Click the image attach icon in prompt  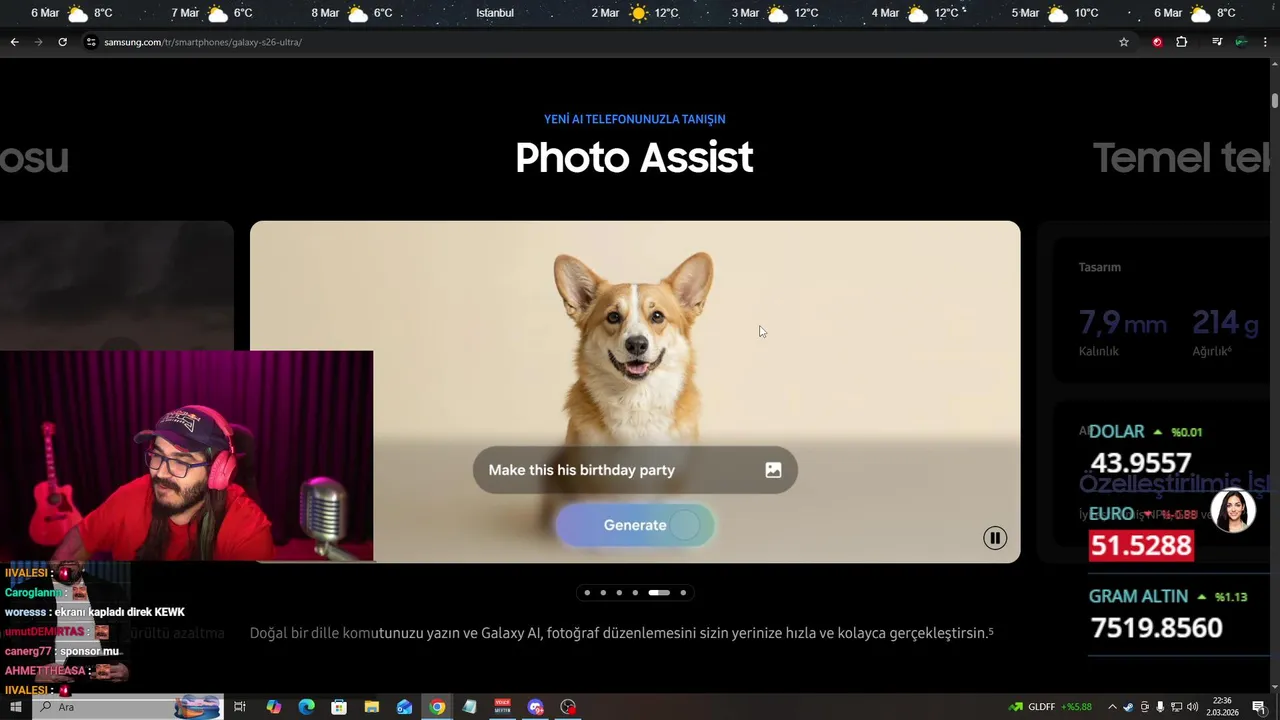click(x=773, y=470)
